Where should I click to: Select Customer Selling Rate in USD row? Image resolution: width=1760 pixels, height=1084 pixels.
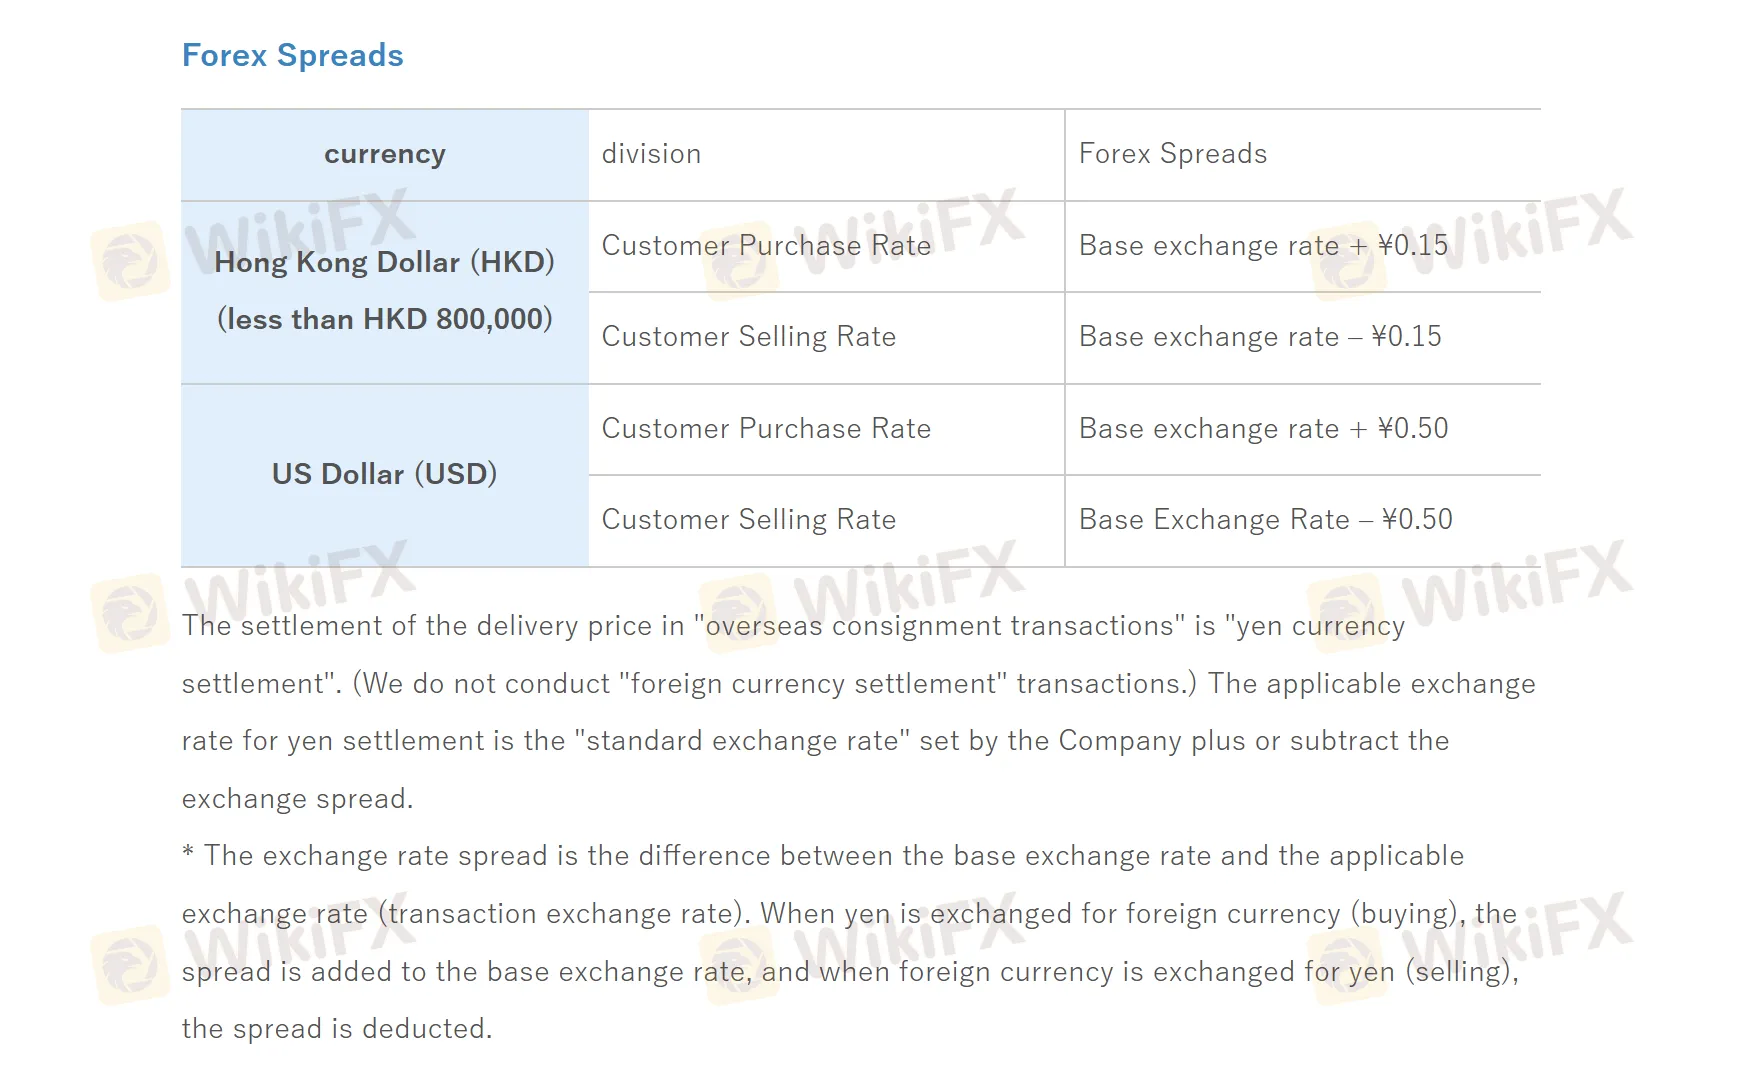pyautogui.click(x=826, y=521)
